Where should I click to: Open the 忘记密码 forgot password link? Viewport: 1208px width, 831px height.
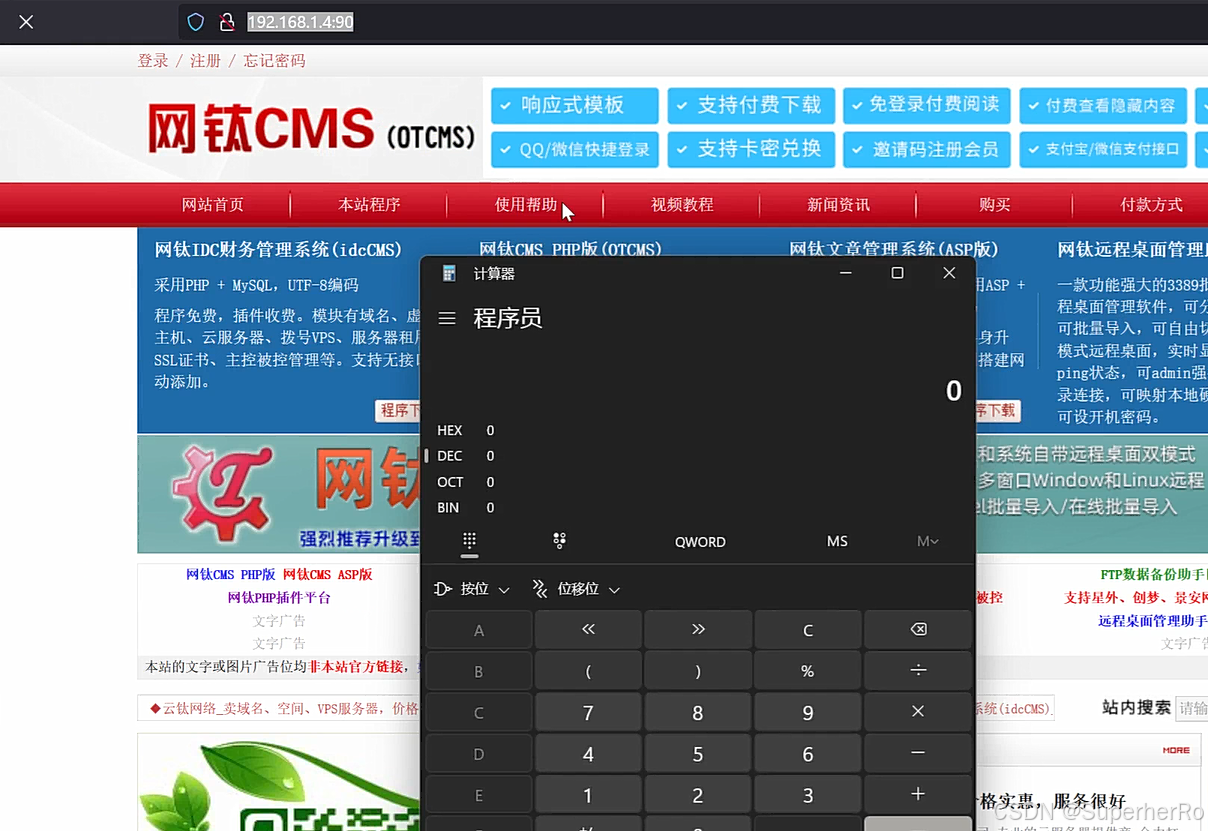click(x=274, y=61)
